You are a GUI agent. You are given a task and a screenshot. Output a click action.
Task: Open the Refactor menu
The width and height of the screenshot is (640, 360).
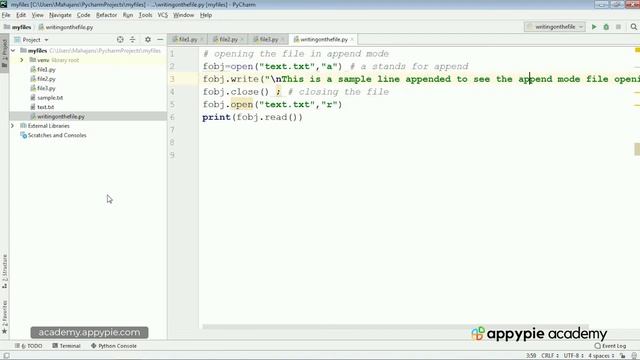106,15
